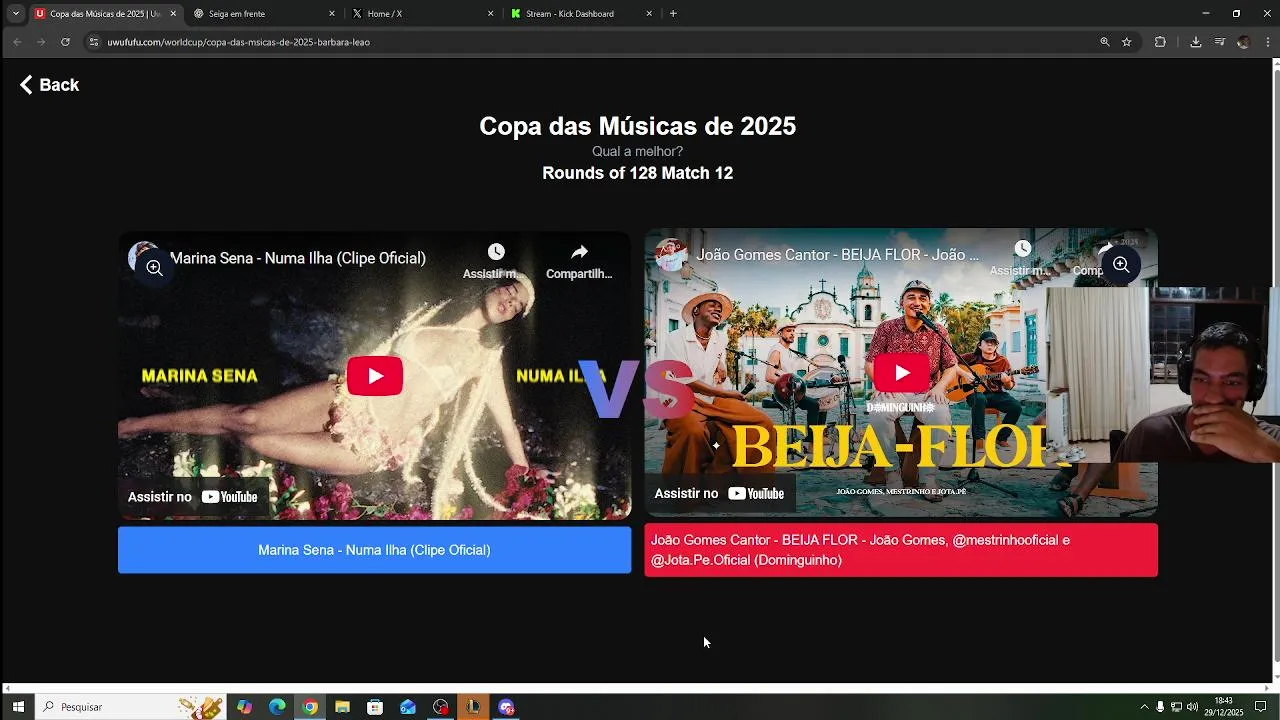Open the Chrome profile avatar
This screenshot has height=720, width=1280.
pos(1243,42)
